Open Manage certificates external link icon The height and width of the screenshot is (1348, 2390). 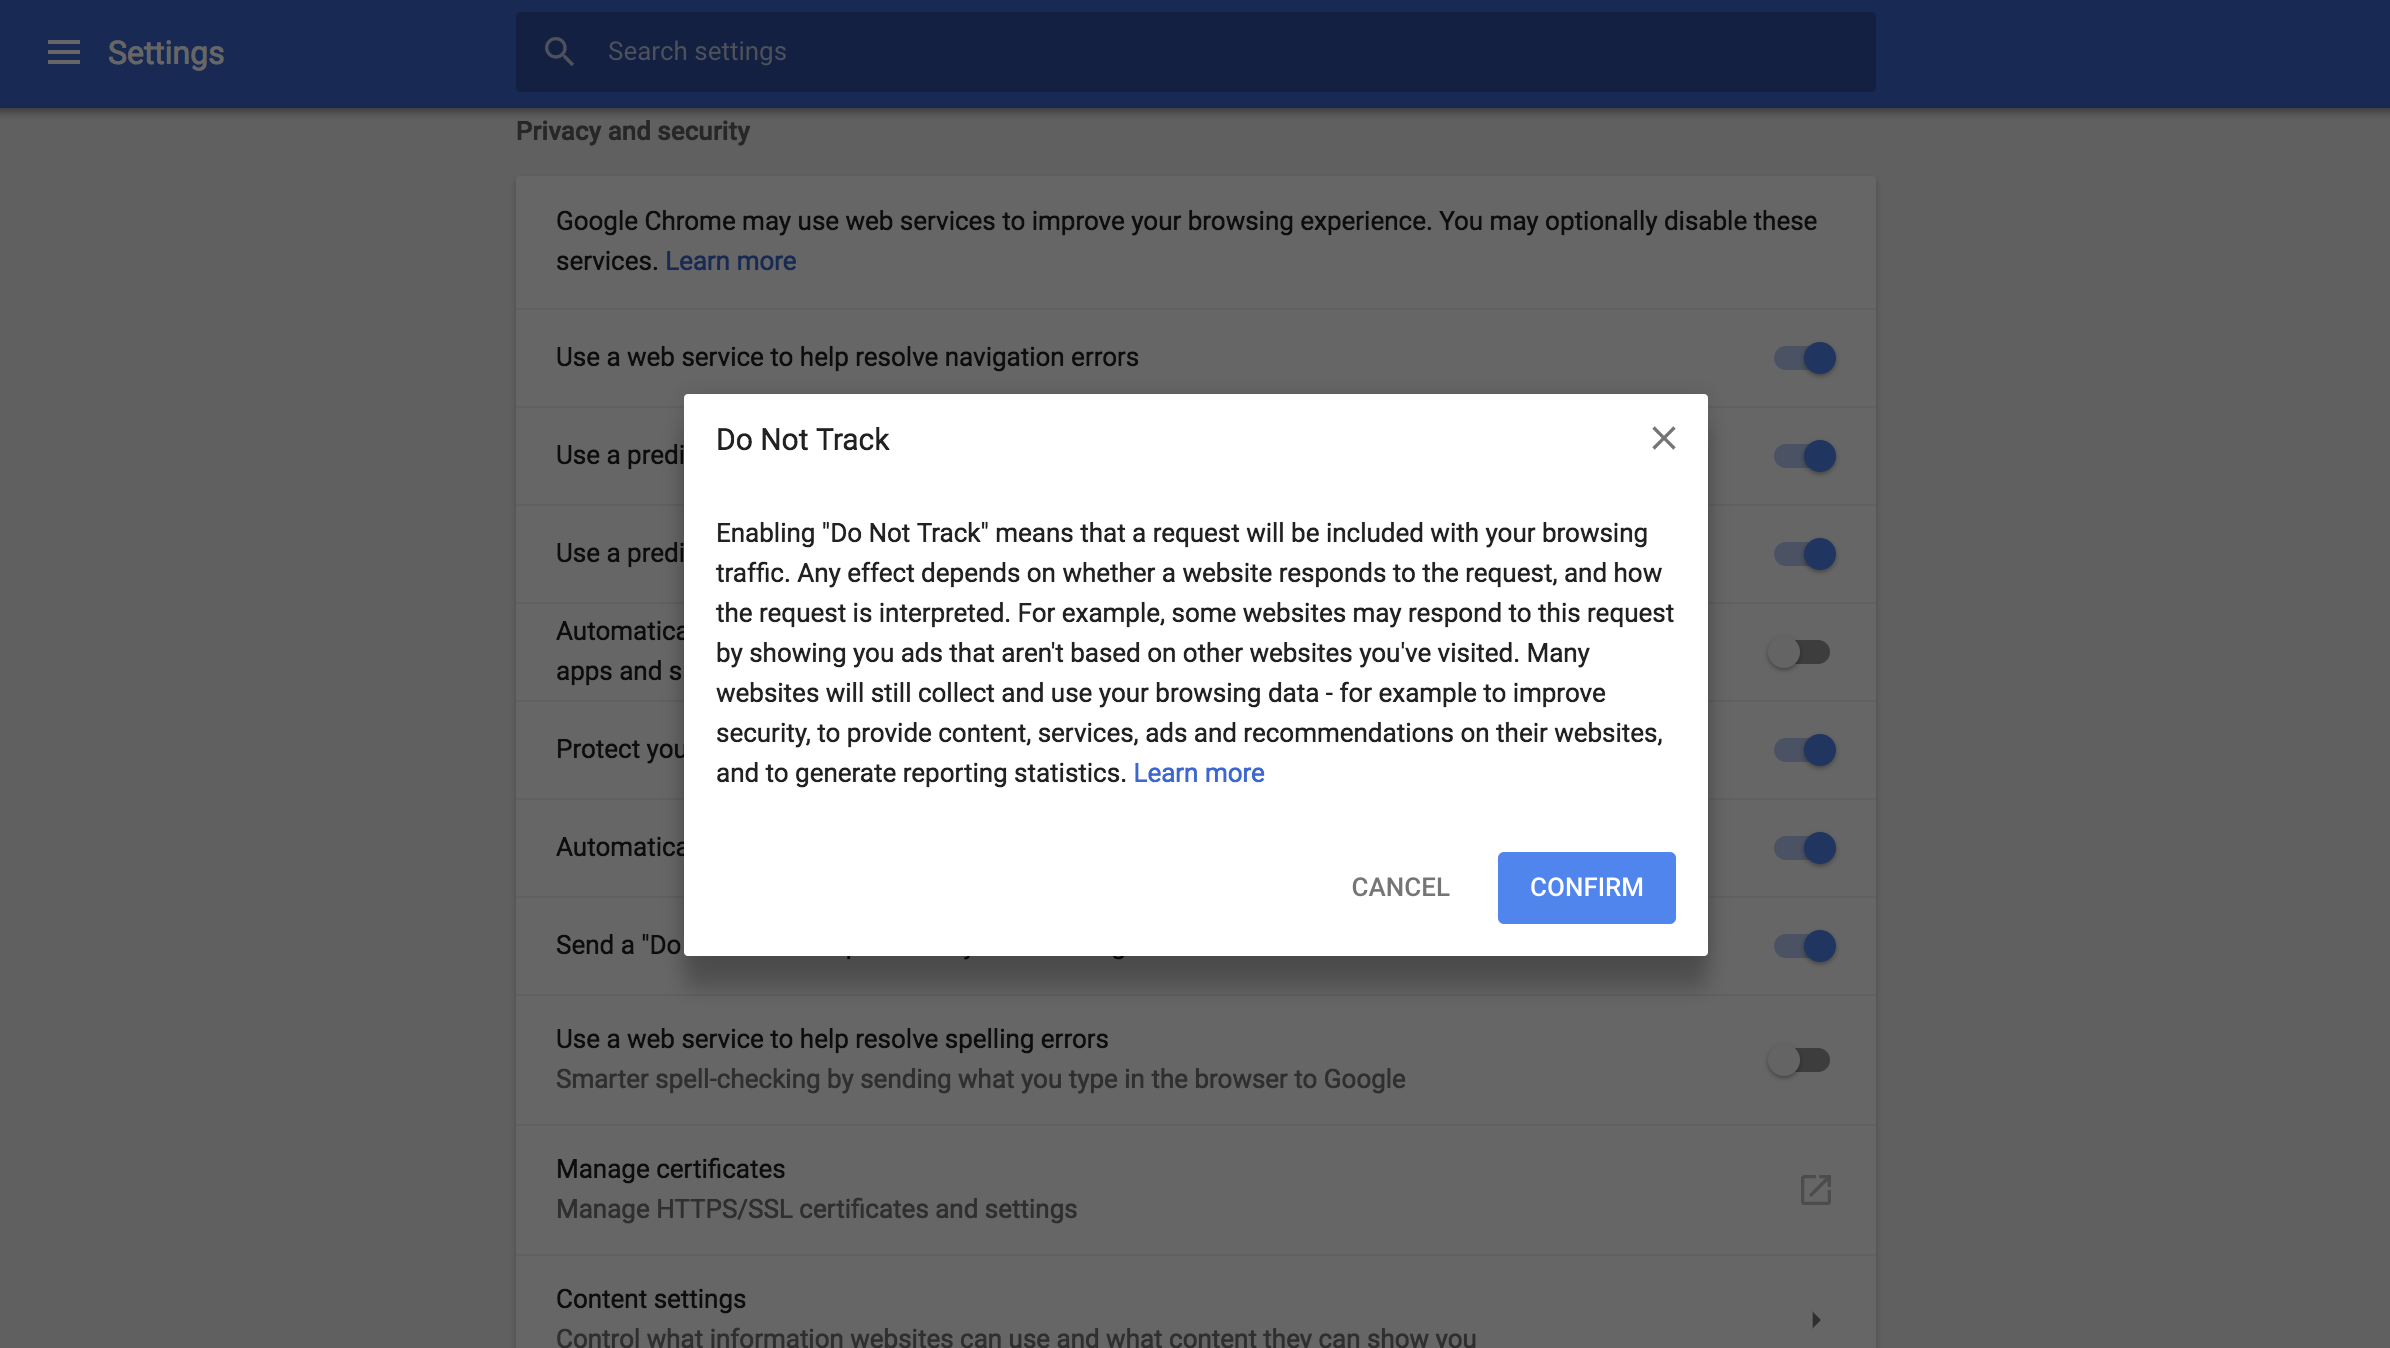click(x=1815, y=1190)
